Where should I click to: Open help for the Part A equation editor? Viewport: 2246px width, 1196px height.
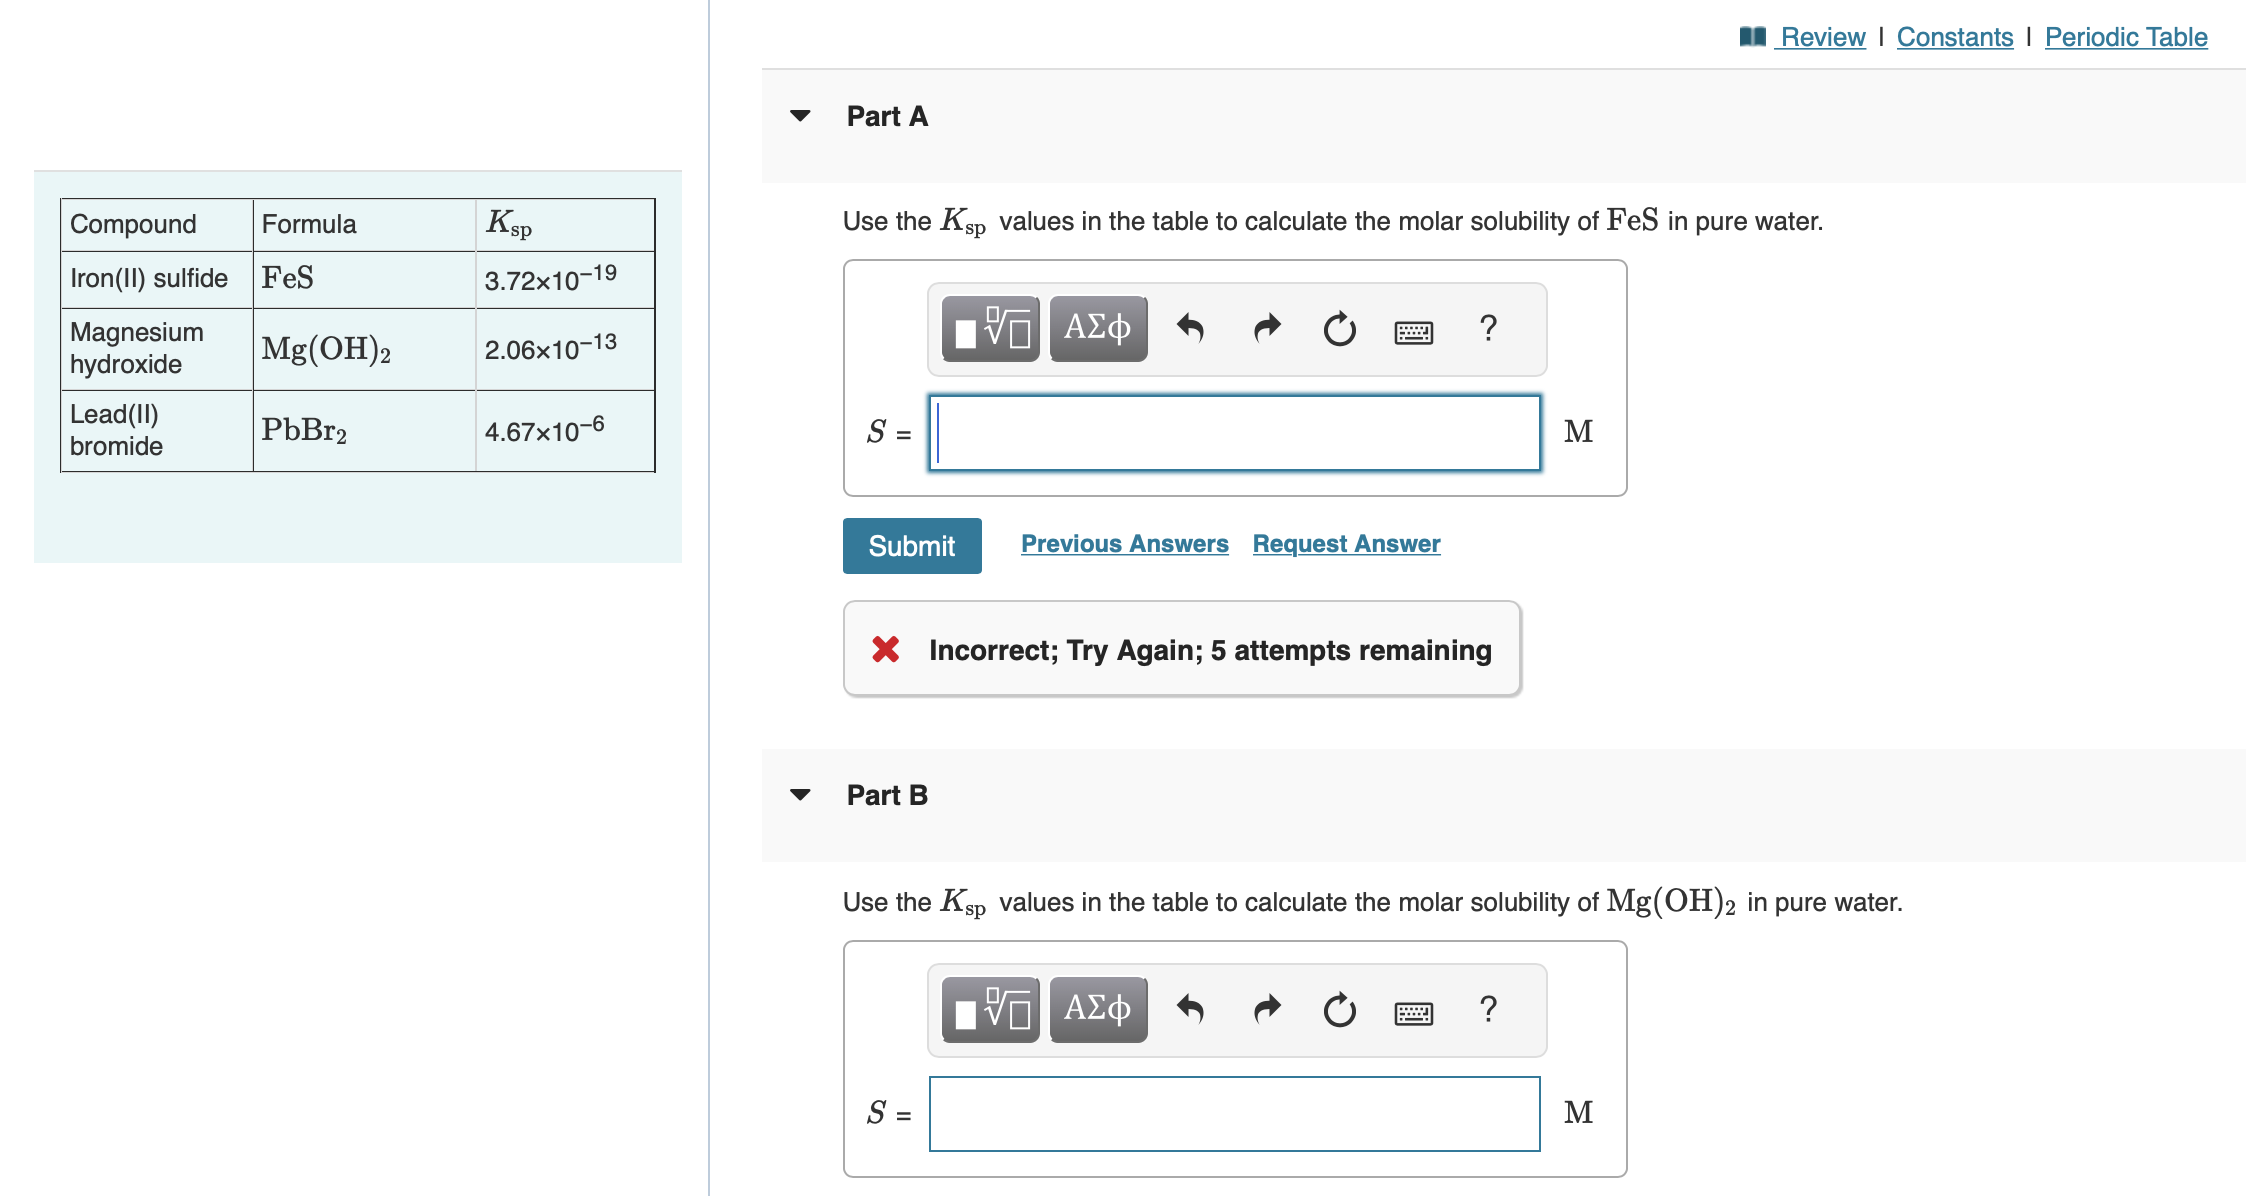click(x=1487, y=329)
